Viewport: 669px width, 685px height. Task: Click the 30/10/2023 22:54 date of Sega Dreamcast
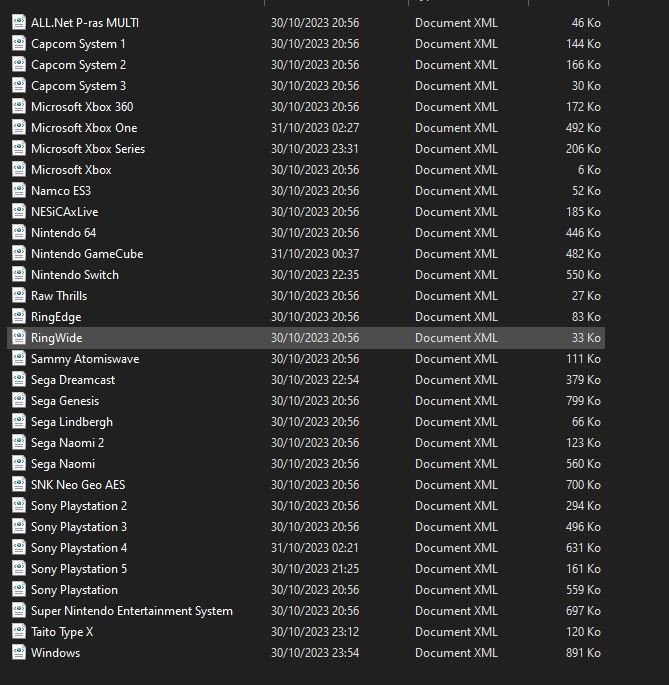point(315,380)
